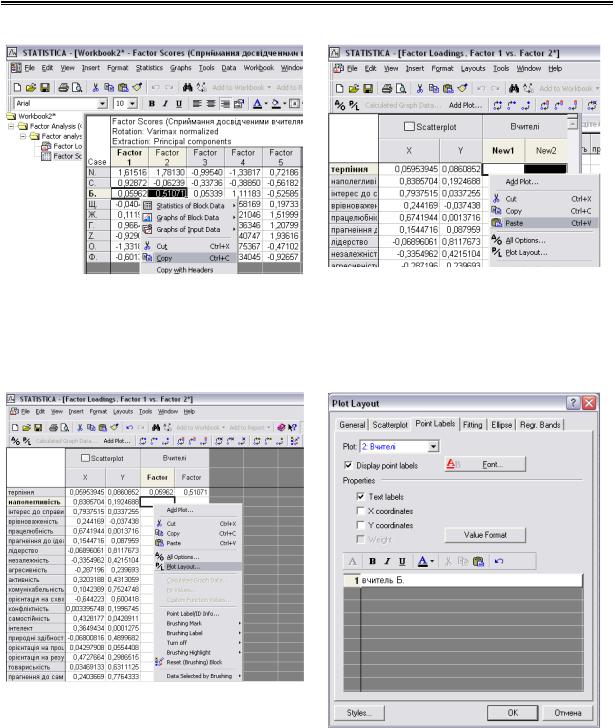615x728 pixels.
Task: Open the Arial font name dropdown
Action: (x=103, y=104)
